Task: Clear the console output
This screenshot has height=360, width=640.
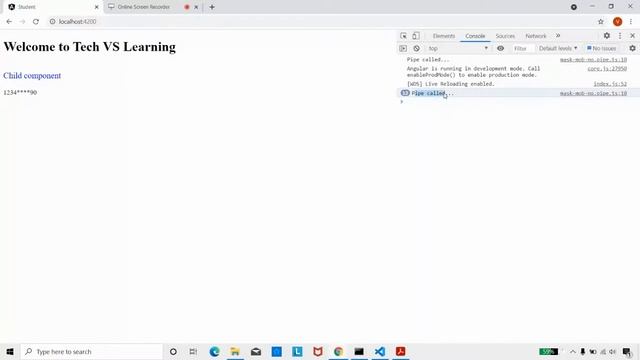Action: (x=416, y=48)
